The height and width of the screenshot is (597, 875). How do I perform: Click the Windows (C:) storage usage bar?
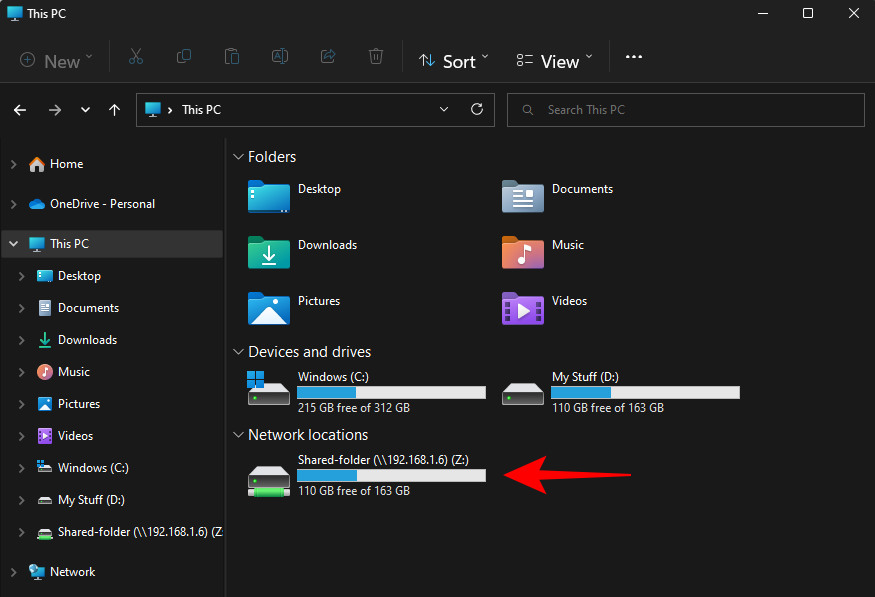click(x=391, y=392)
